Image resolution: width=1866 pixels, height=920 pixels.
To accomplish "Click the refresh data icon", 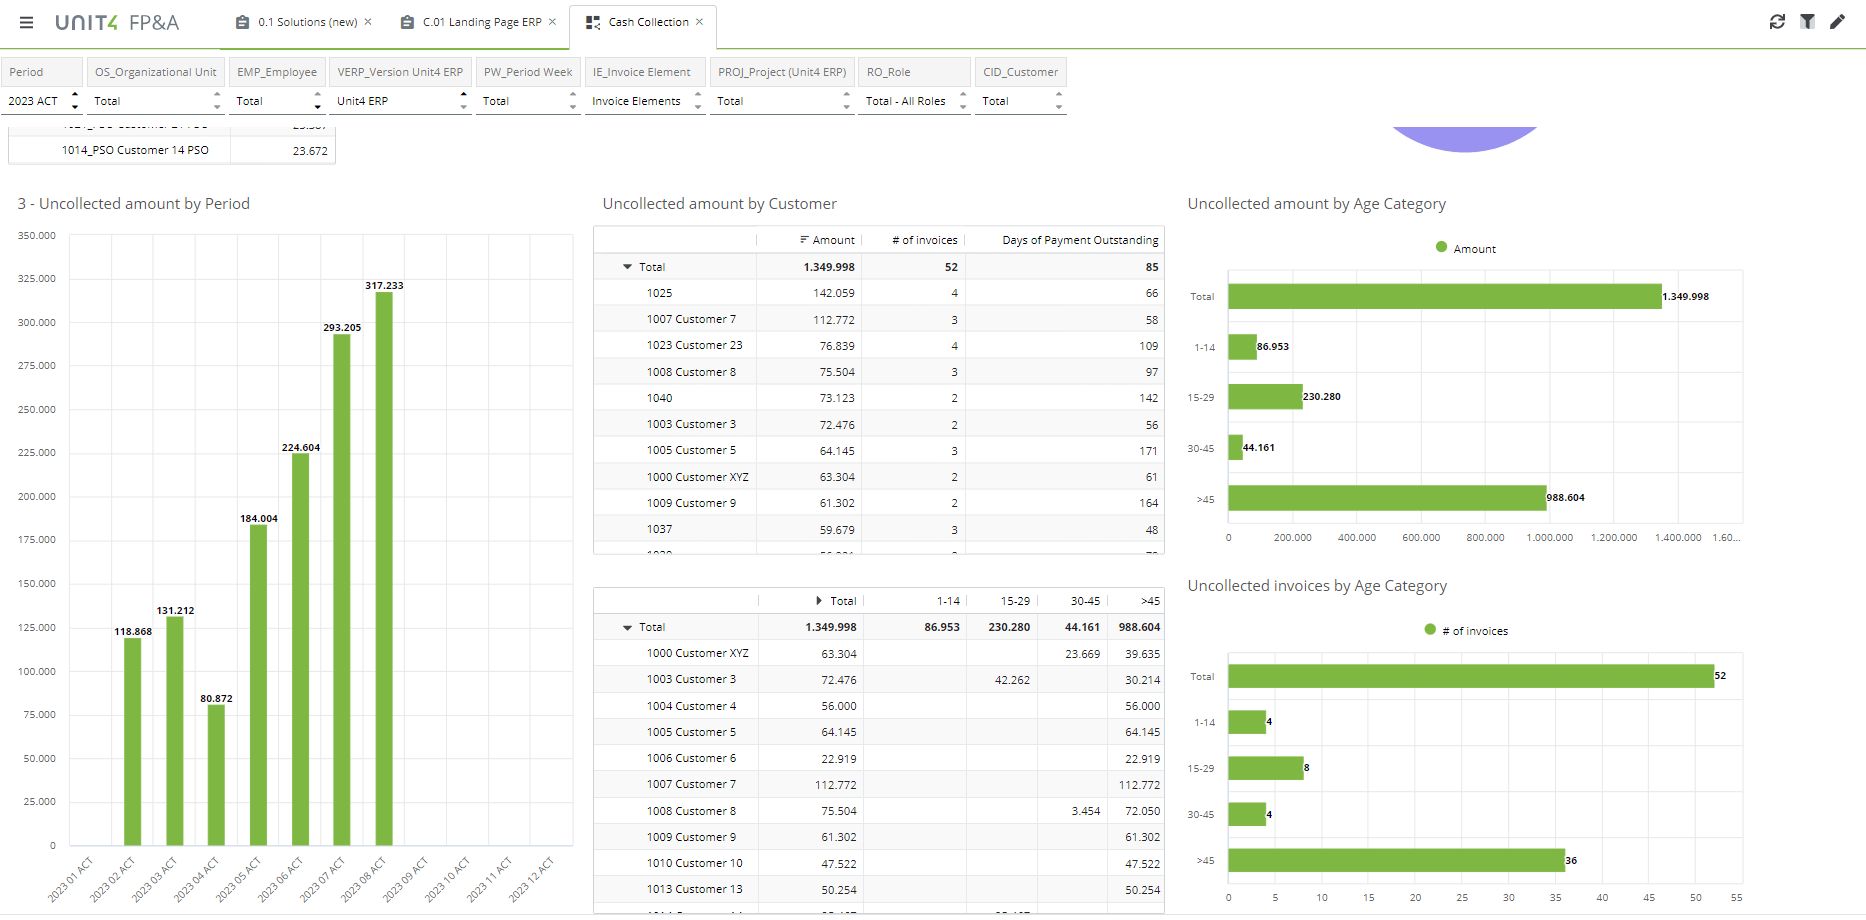I will pos(1777,22).
